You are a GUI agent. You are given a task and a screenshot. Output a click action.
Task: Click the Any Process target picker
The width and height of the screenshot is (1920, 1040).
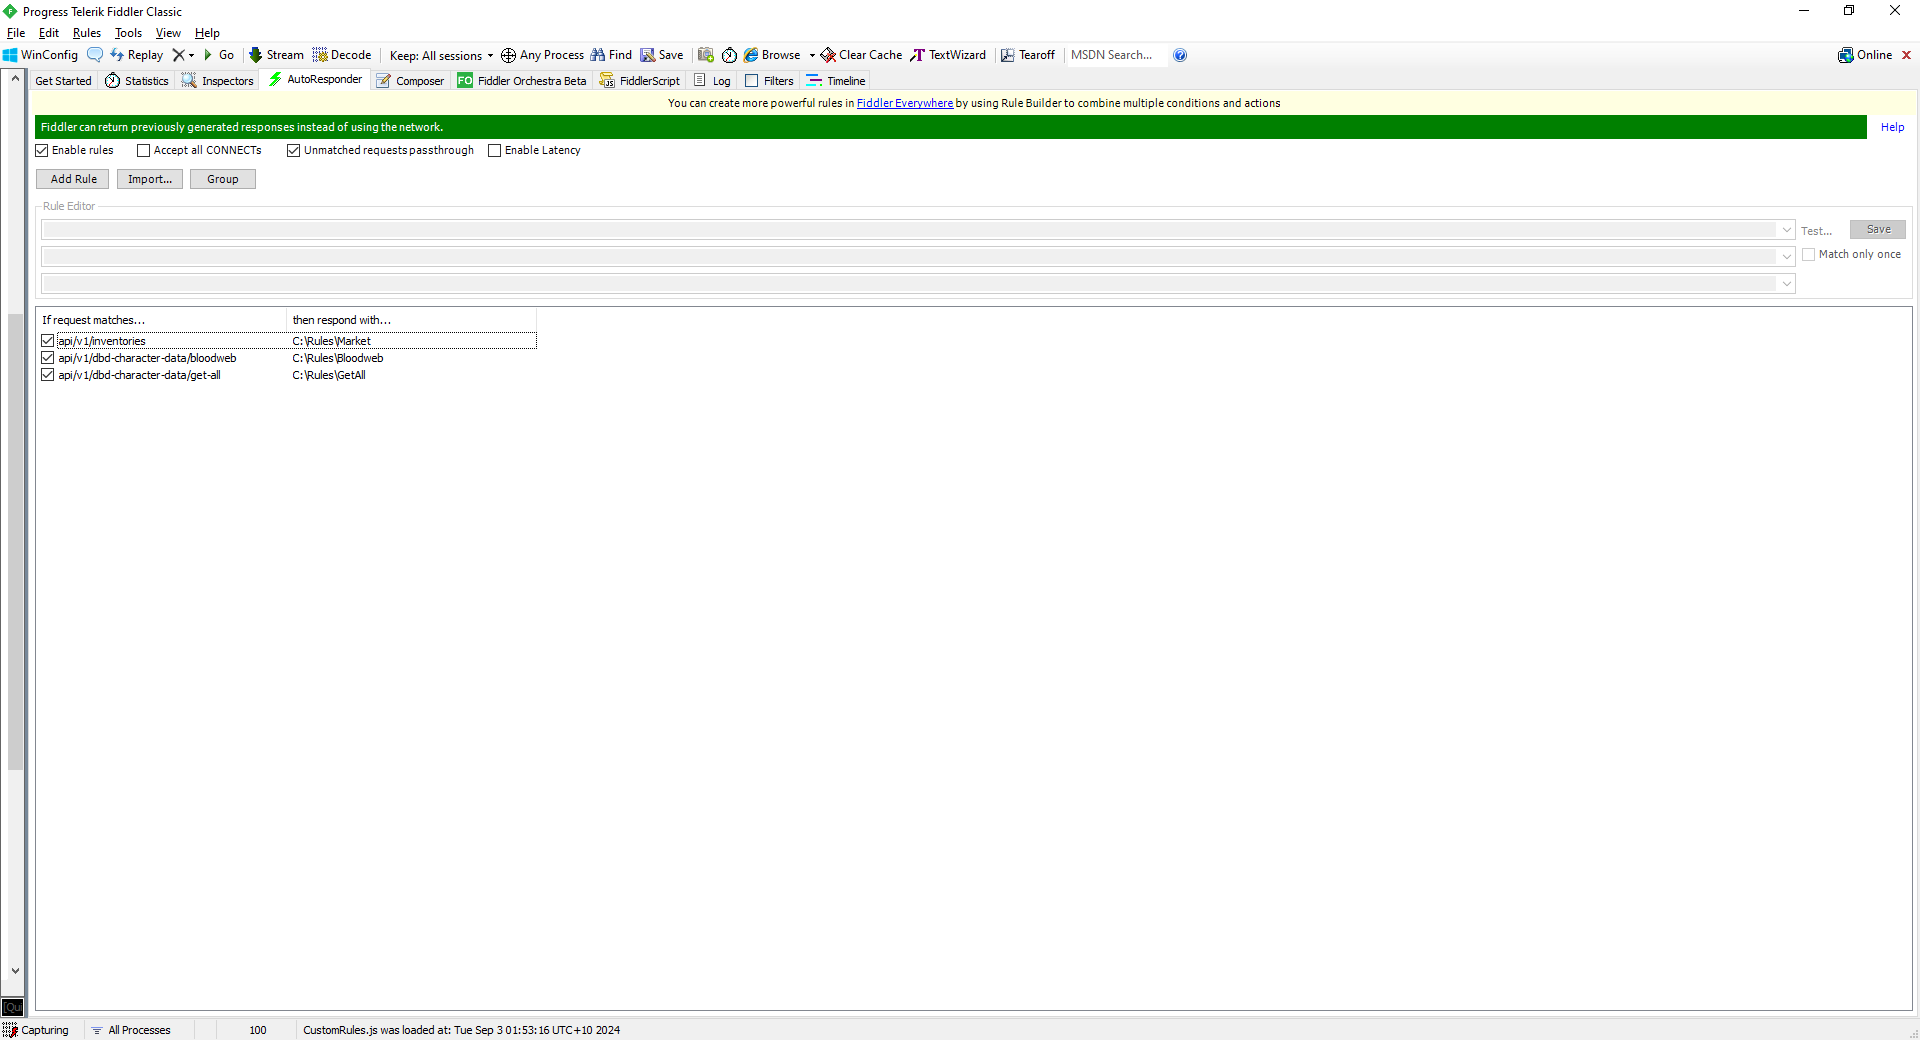tap(542, 55)
